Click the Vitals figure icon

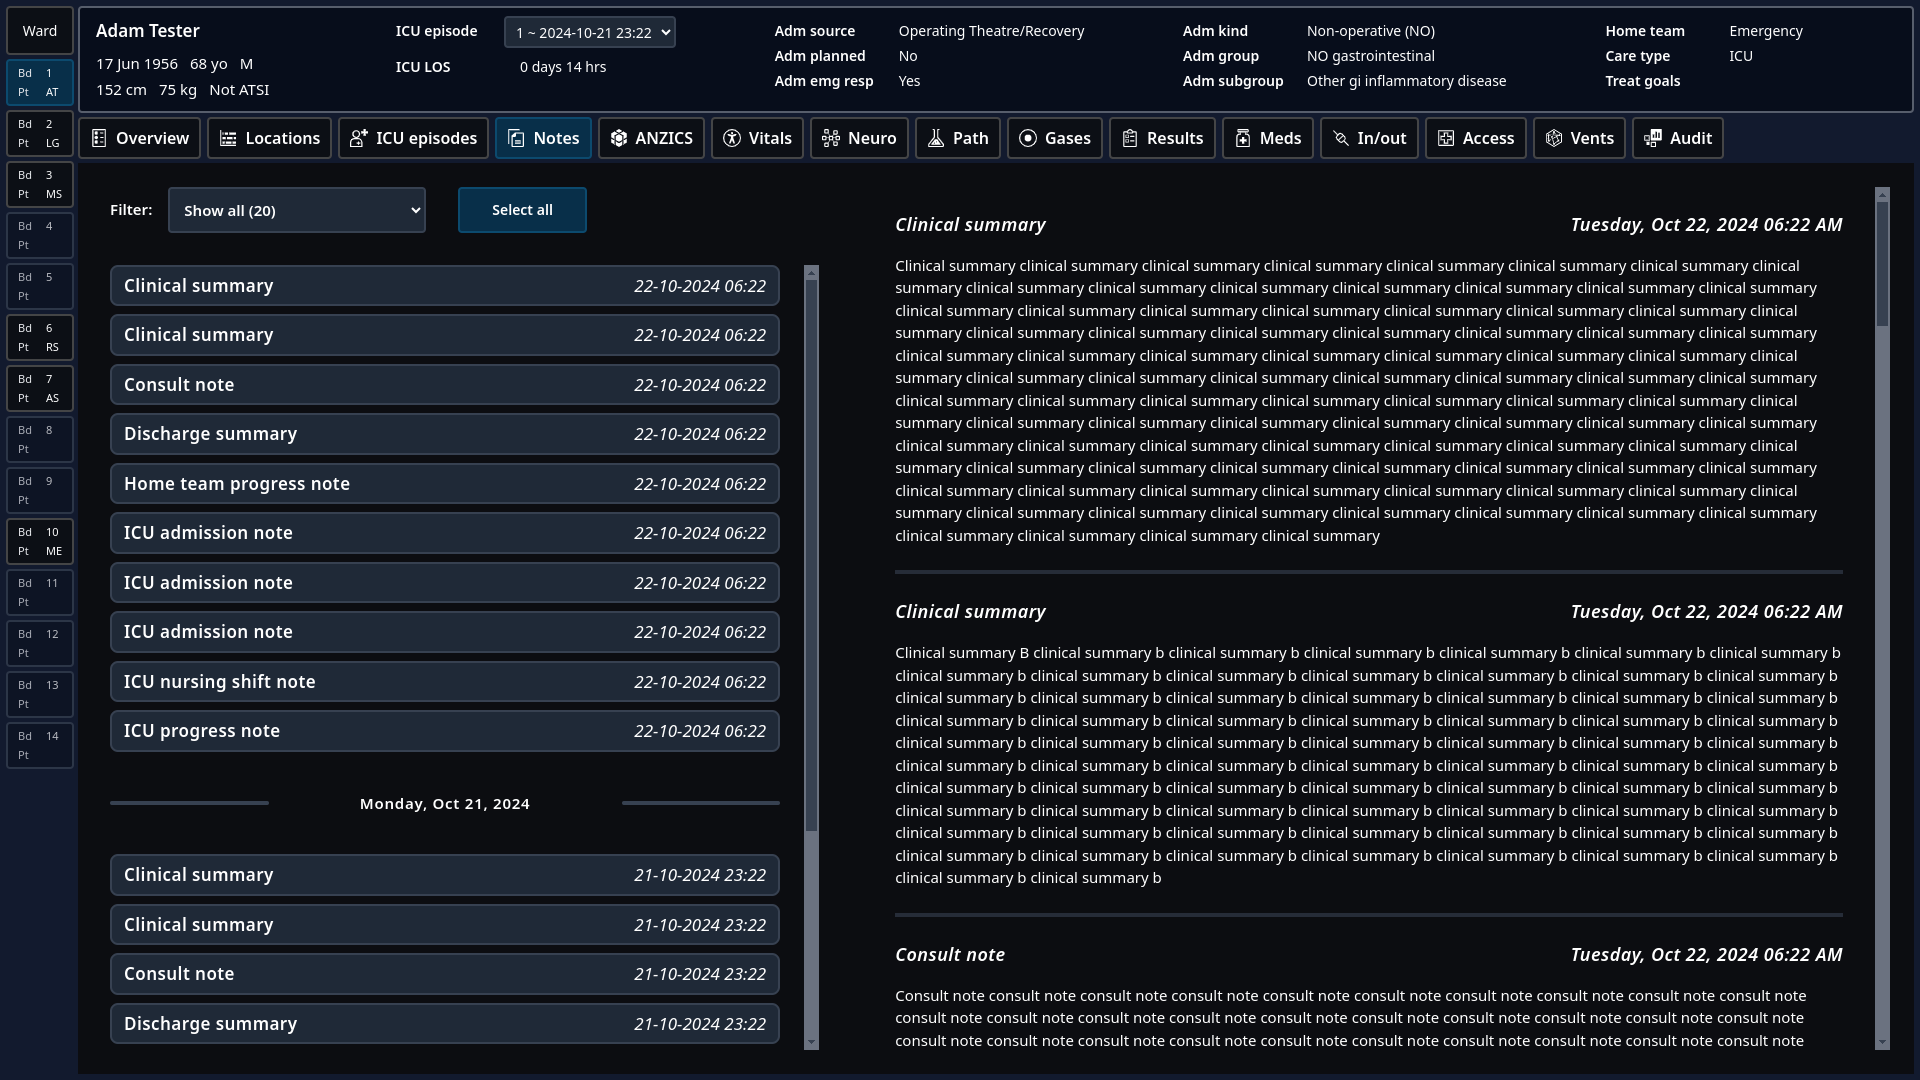point(732,138)
